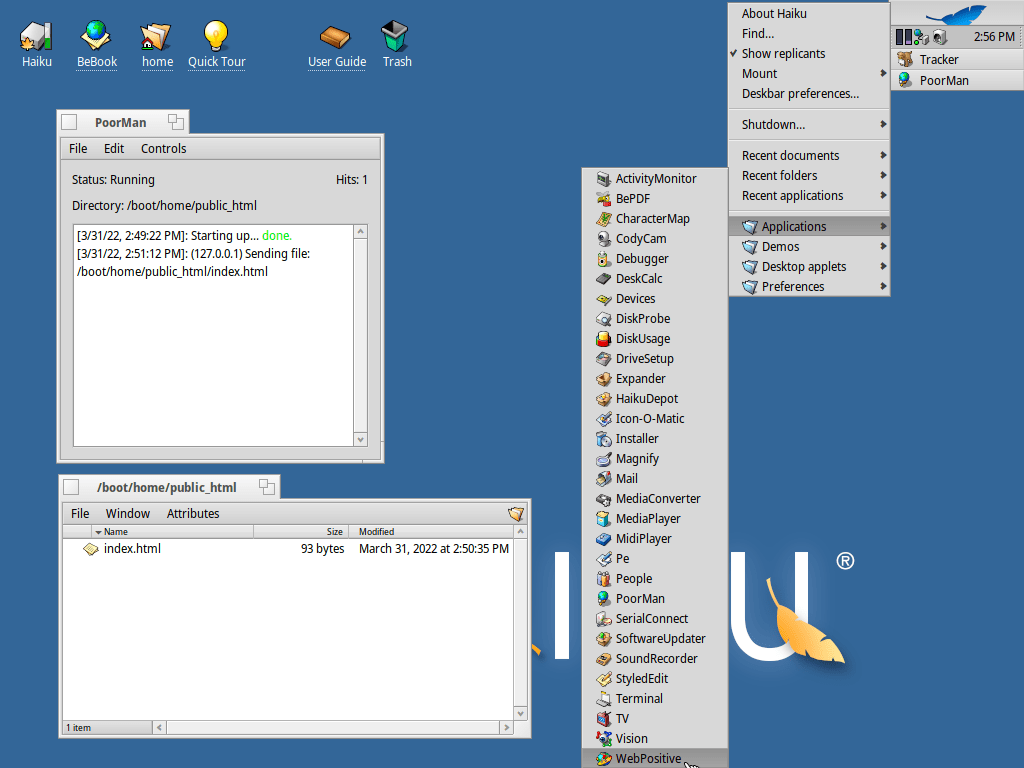
Task: Expand the Demos submenu
Action: point(809,246)
